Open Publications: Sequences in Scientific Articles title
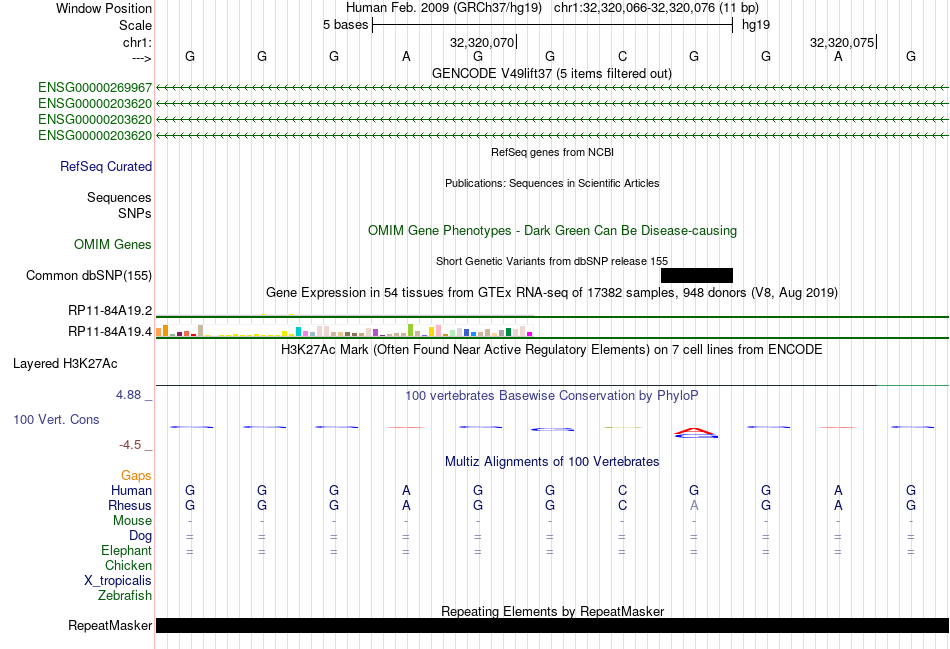 552,183
